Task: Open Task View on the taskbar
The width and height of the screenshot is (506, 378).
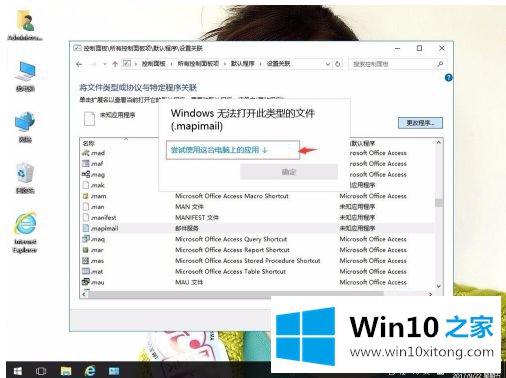Action: tap(41, 371)
